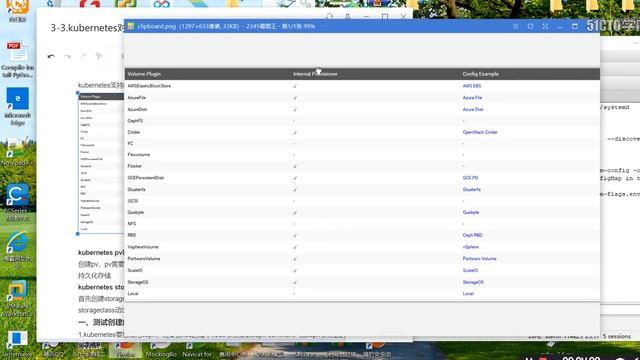Open the AWS EBS config example link
The image size is (640, 360).
point(472,86)
